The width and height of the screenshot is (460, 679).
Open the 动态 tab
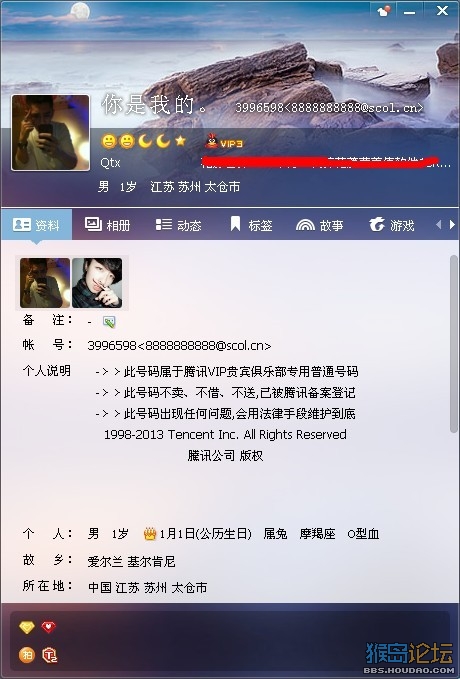click(x=178, y=225)
